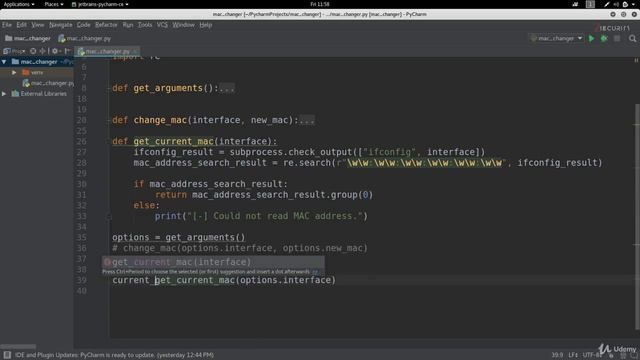Open the Window menu
The image size is (640, 360).
[183, 25]
